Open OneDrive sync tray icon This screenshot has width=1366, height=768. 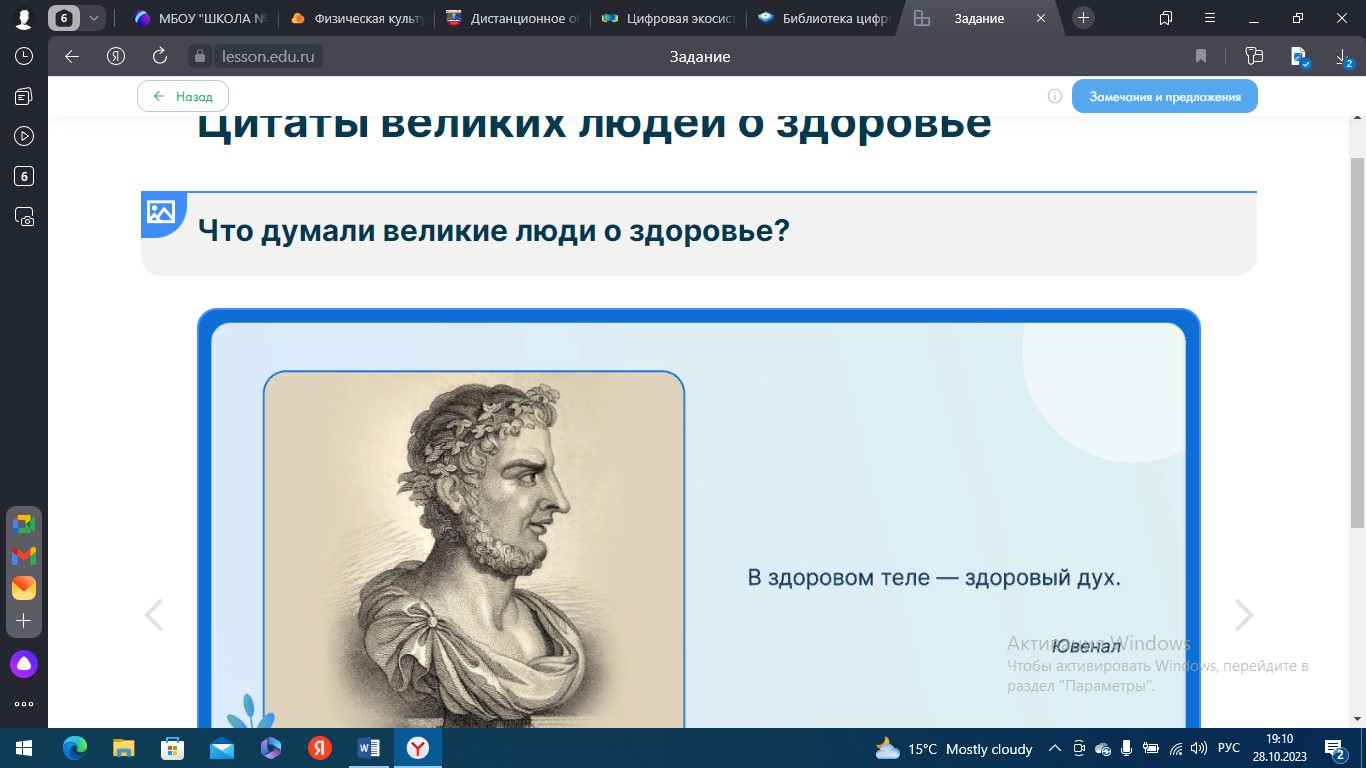click(x=1103, y=749)
